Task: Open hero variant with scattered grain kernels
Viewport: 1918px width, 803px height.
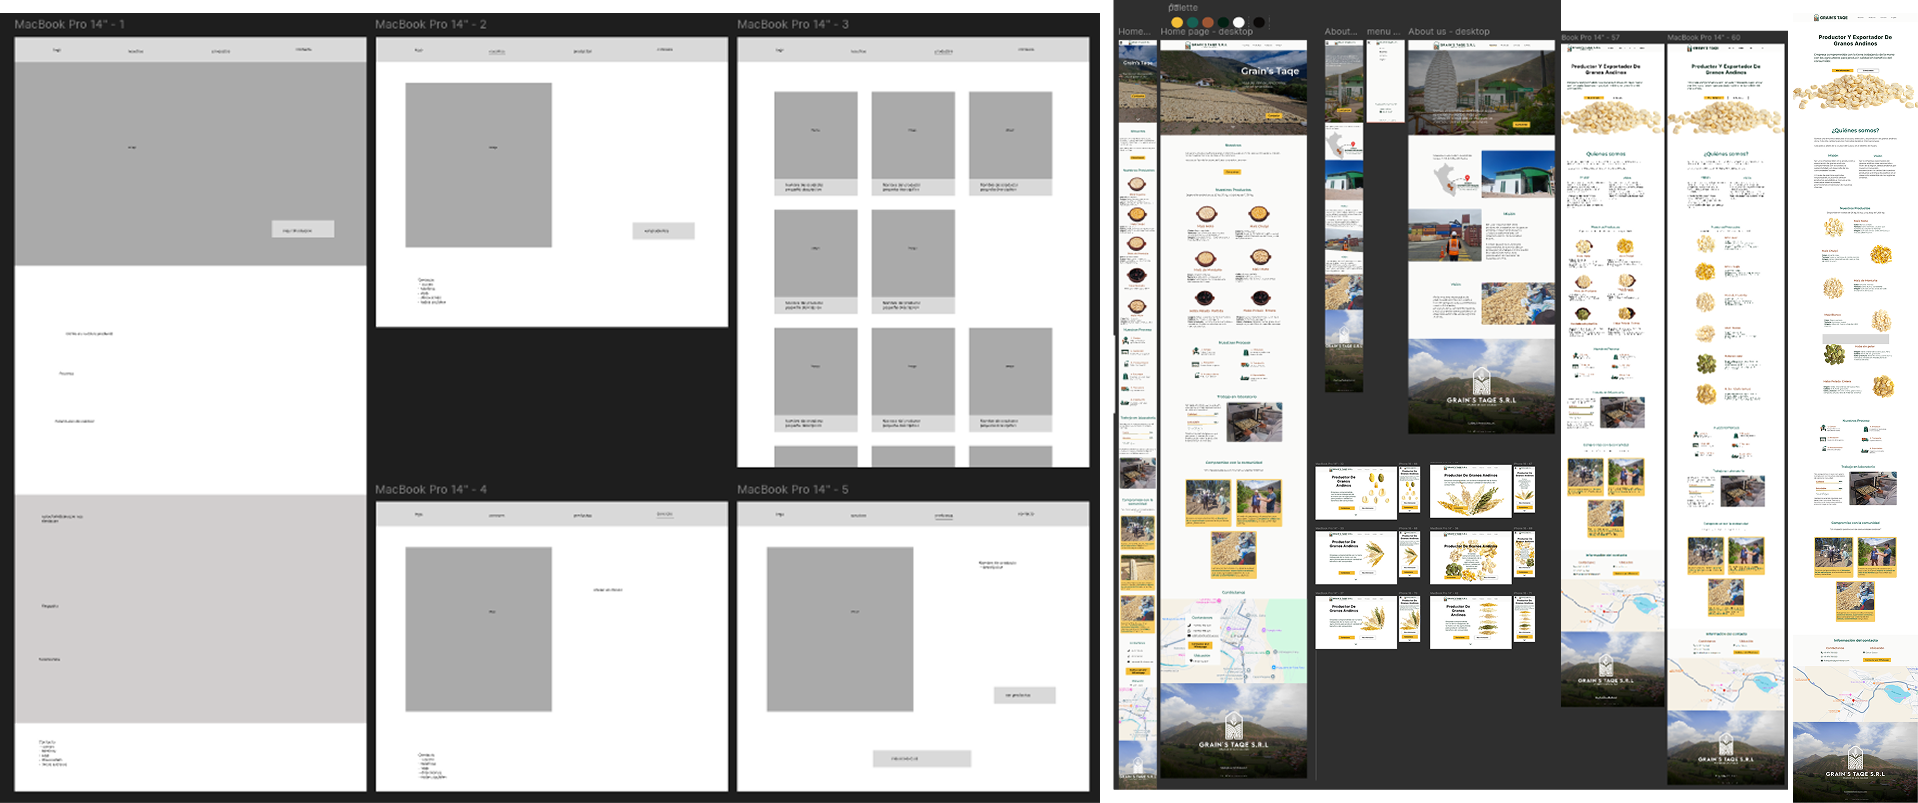Action: coord(1356,493)
